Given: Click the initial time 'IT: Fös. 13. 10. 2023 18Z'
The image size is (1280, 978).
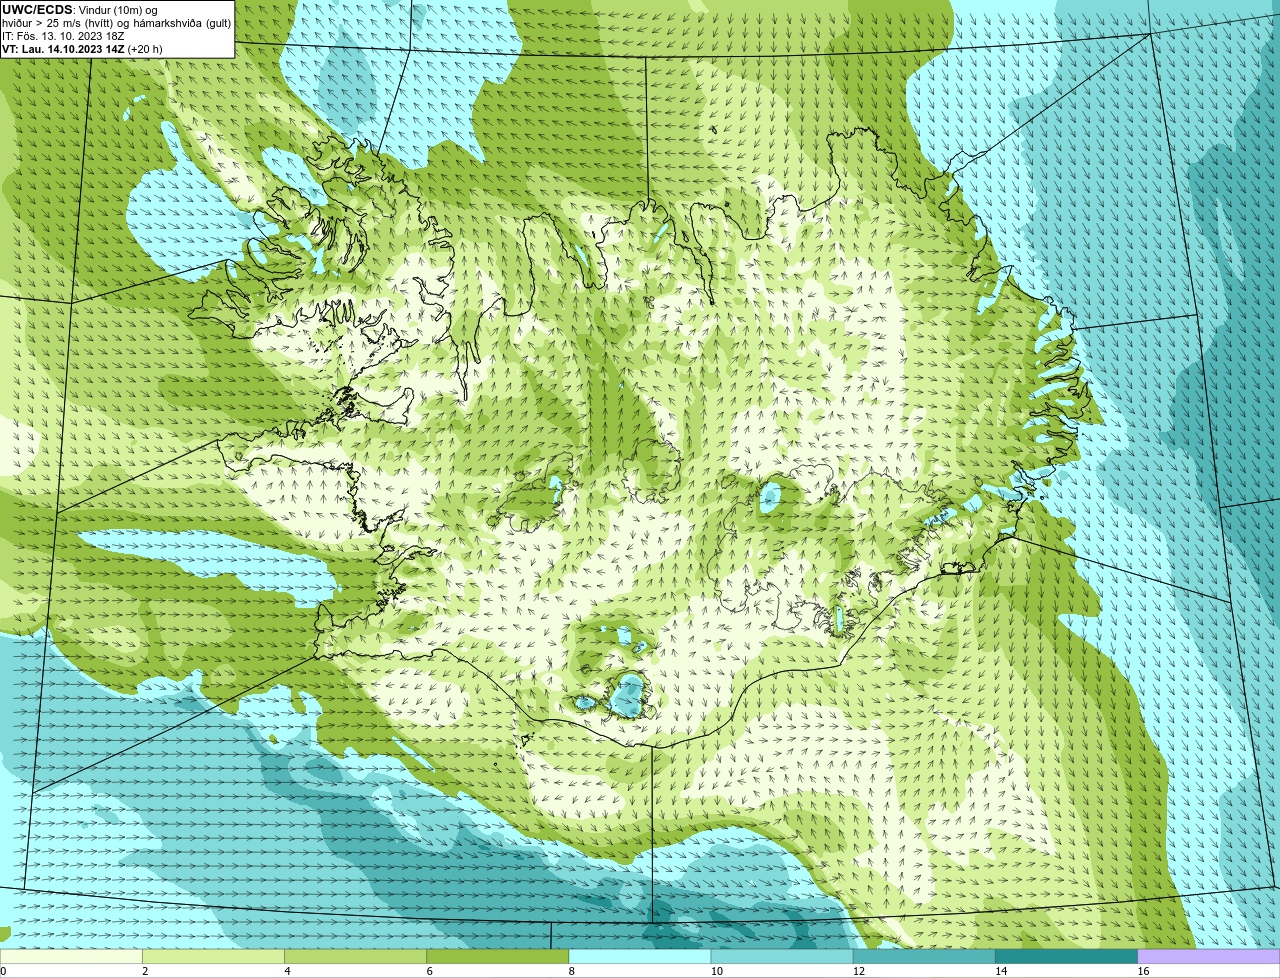Looking at the screenshot, I should (x=63, y=36).
